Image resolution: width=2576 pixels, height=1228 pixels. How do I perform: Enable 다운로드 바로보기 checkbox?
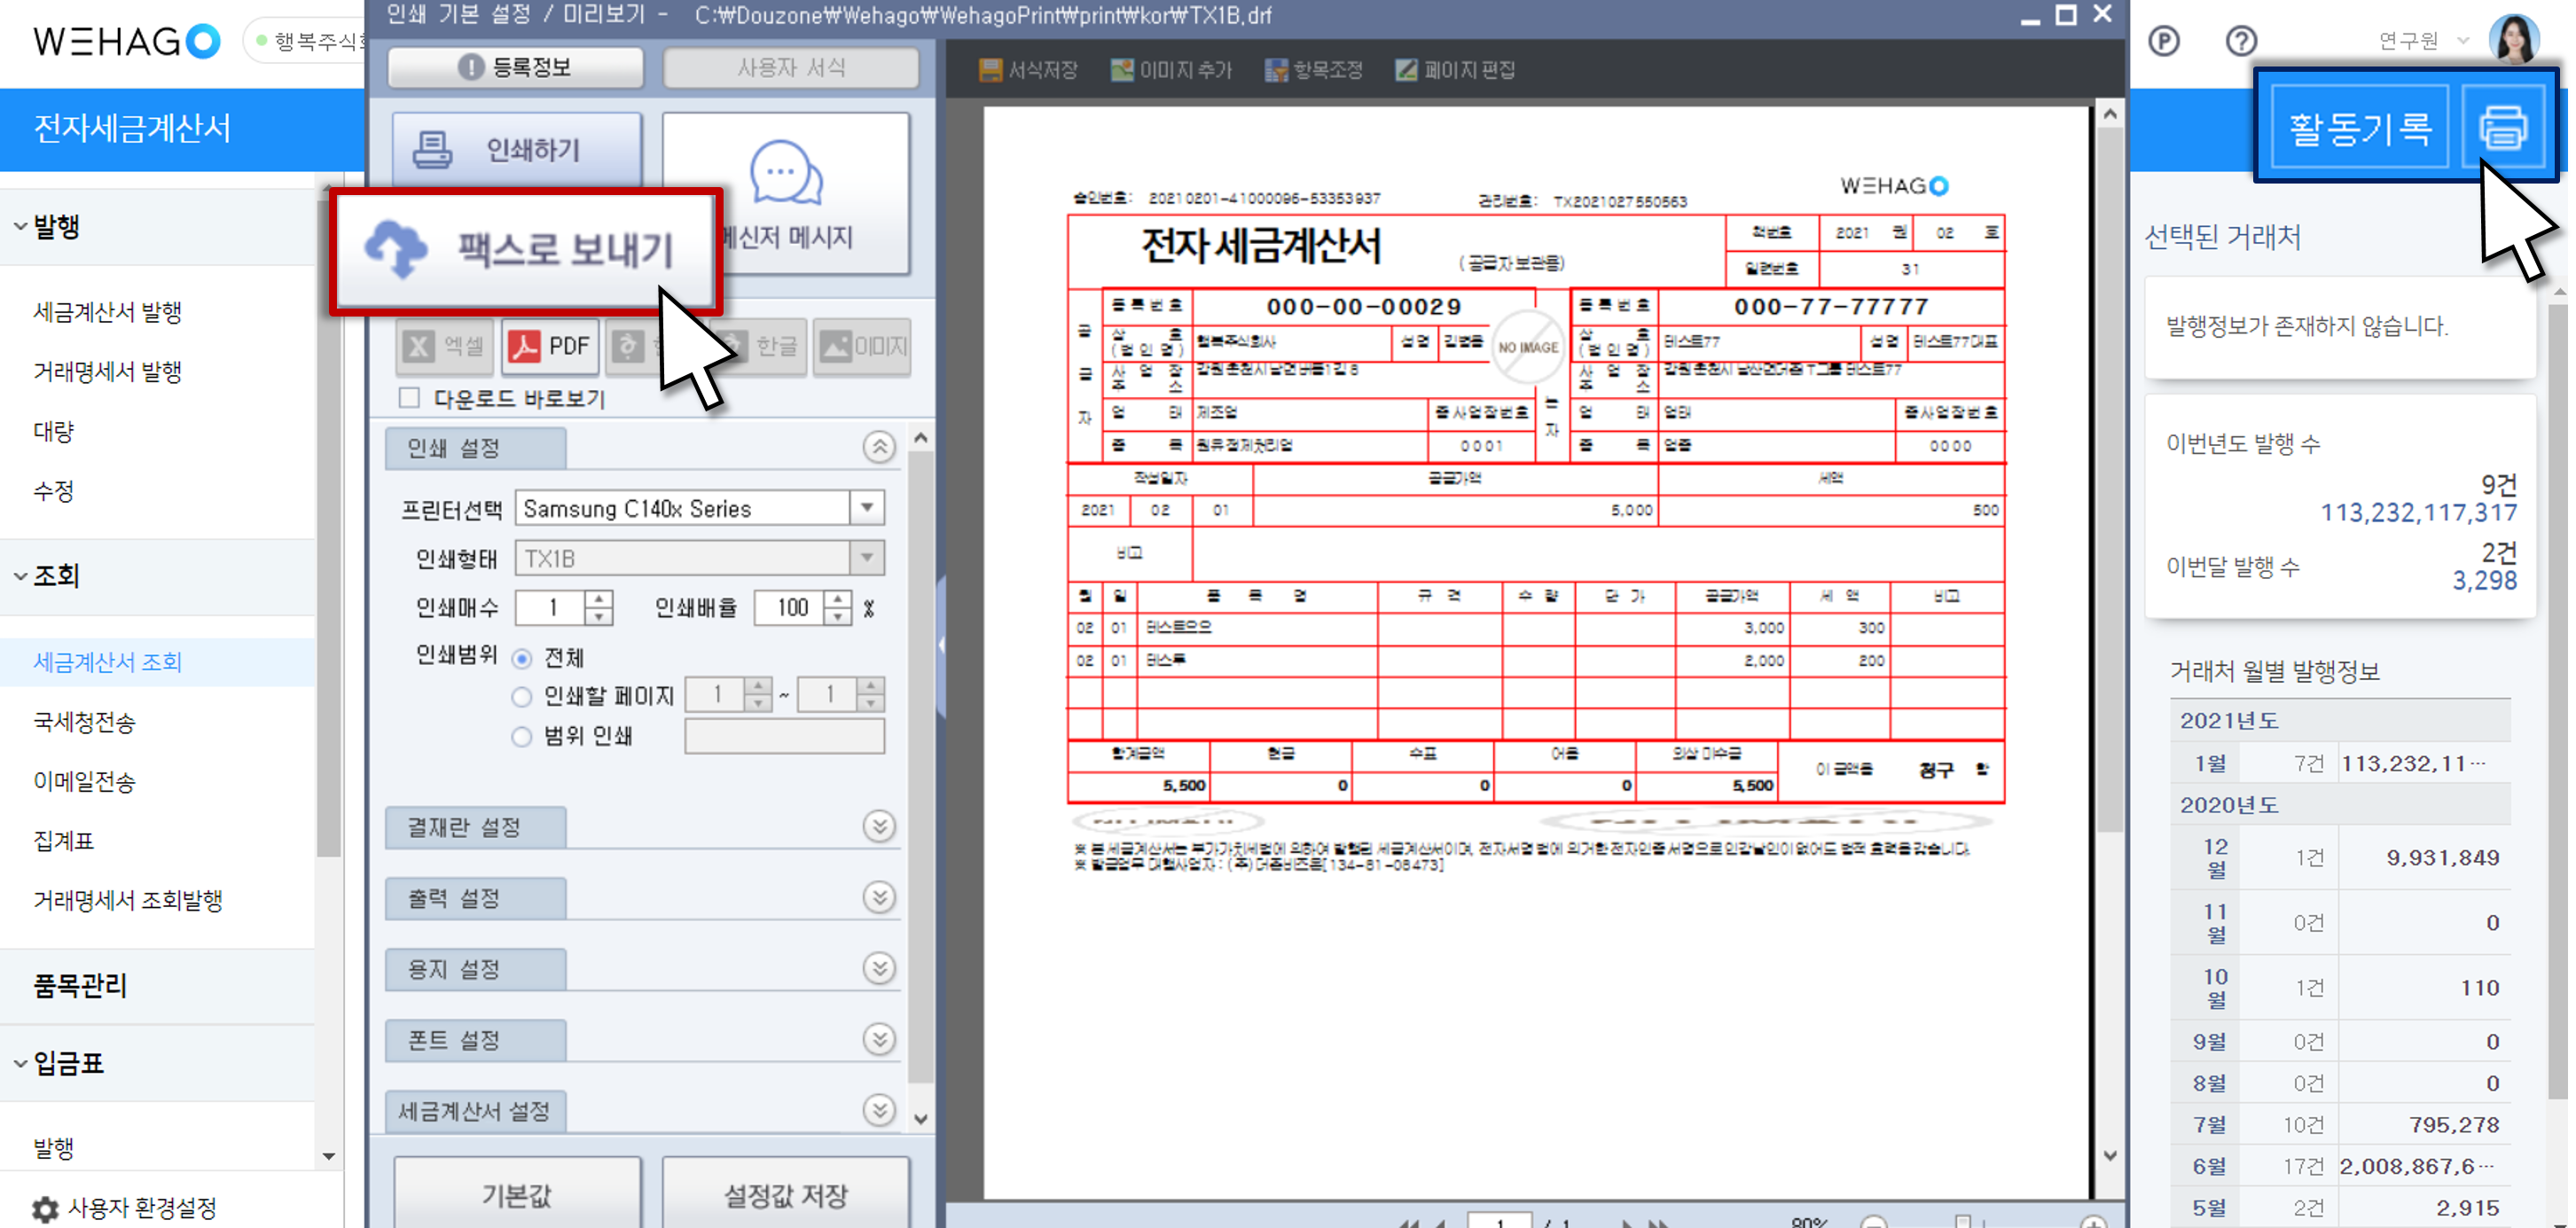pos(409,398)
